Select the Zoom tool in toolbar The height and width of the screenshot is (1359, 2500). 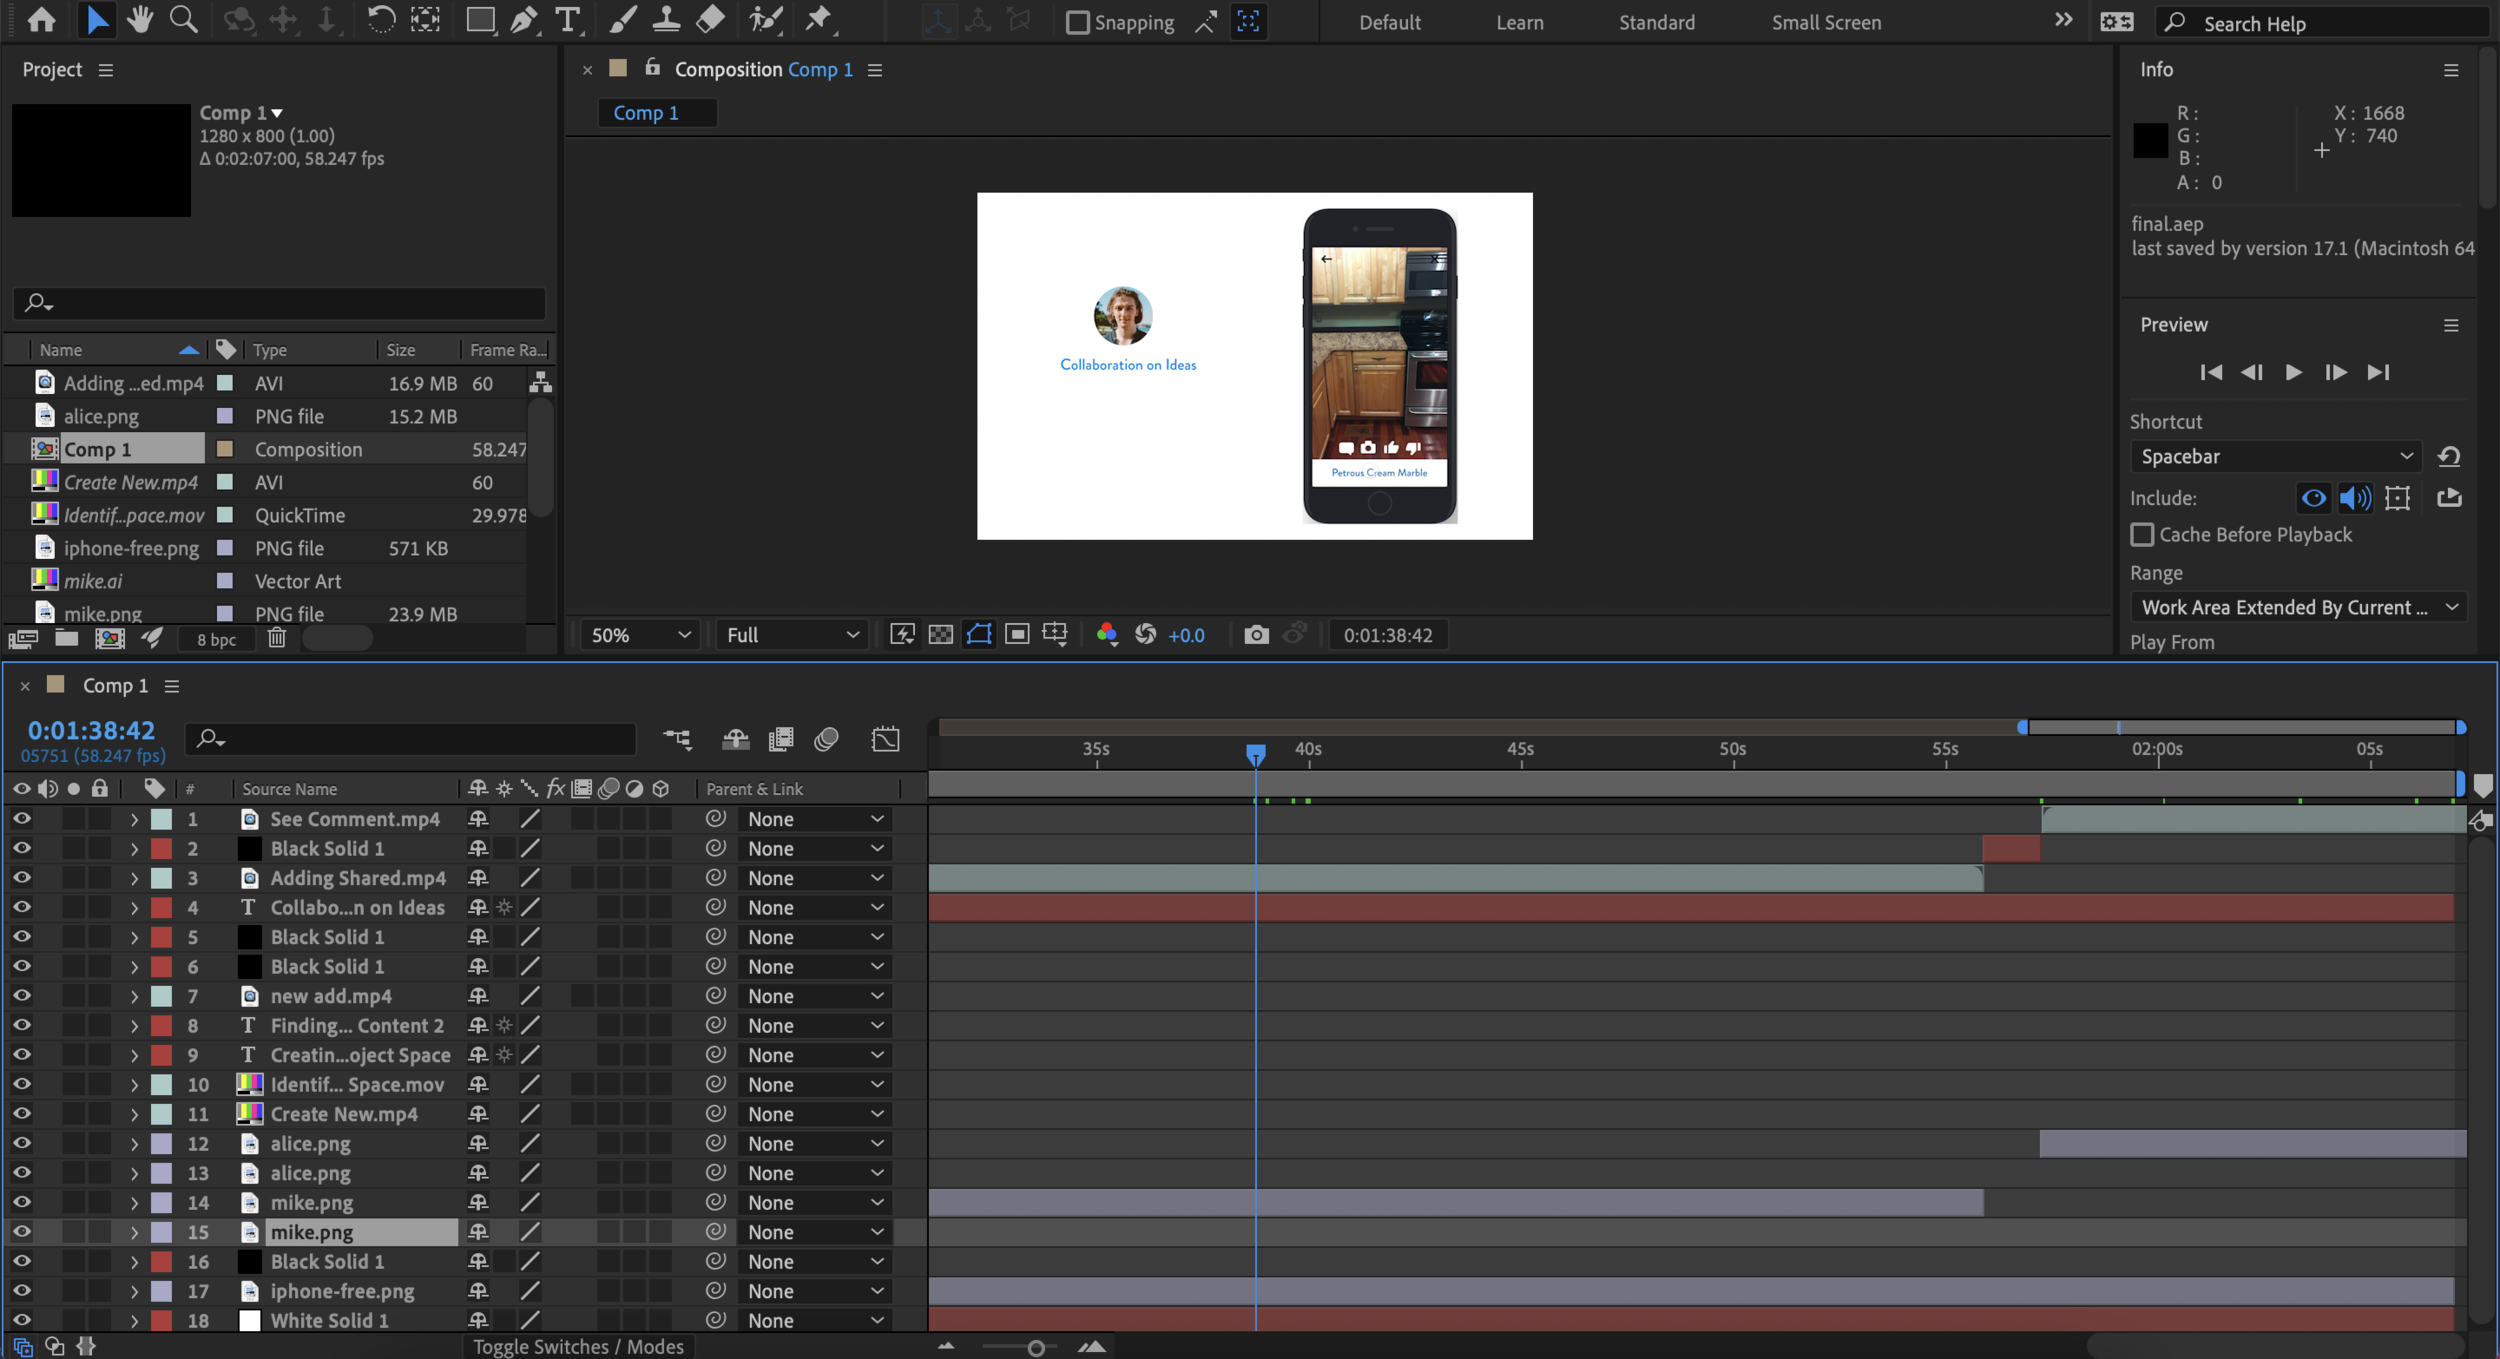click(x=184, y=19)
